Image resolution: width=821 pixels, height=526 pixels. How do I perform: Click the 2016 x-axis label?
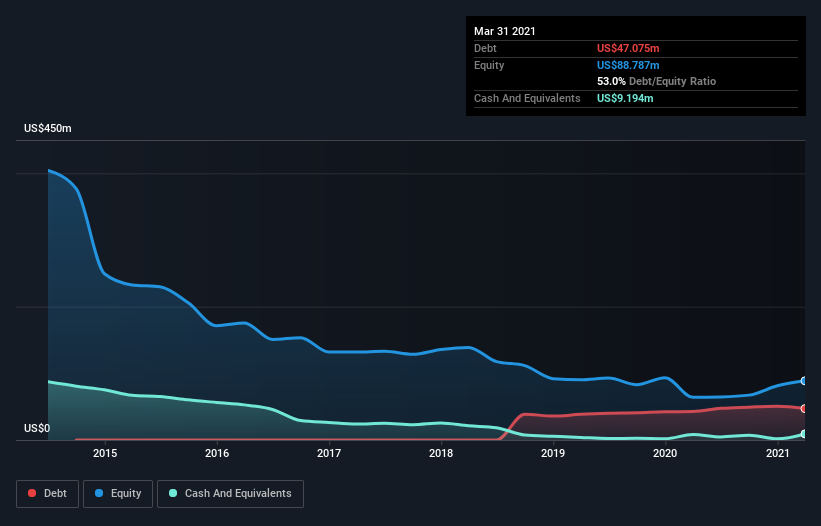pyautogui.click(x=217, y=453)
